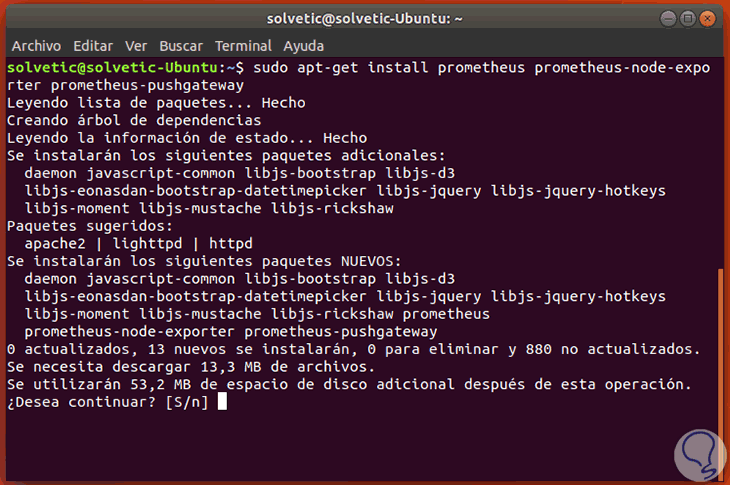Click 'prometheus-node-exporter prometheus-pushgateway' line
This screenshot has height=485, width=730.
coord(231,331)
